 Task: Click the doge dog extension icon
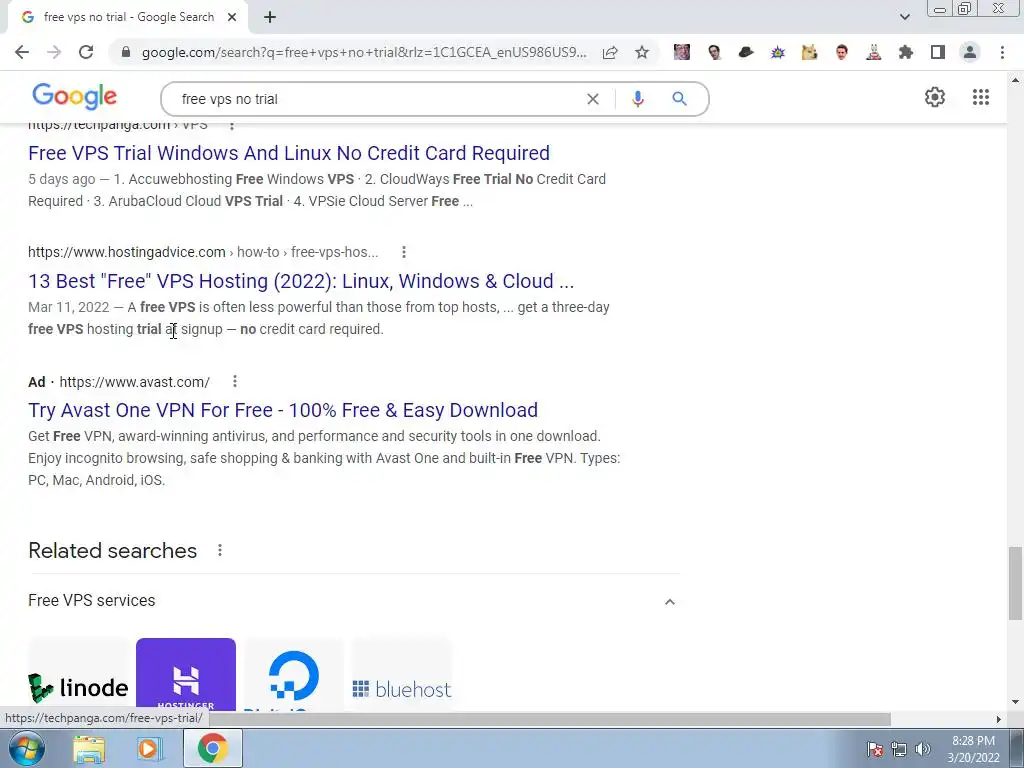[x=810, y=52]
